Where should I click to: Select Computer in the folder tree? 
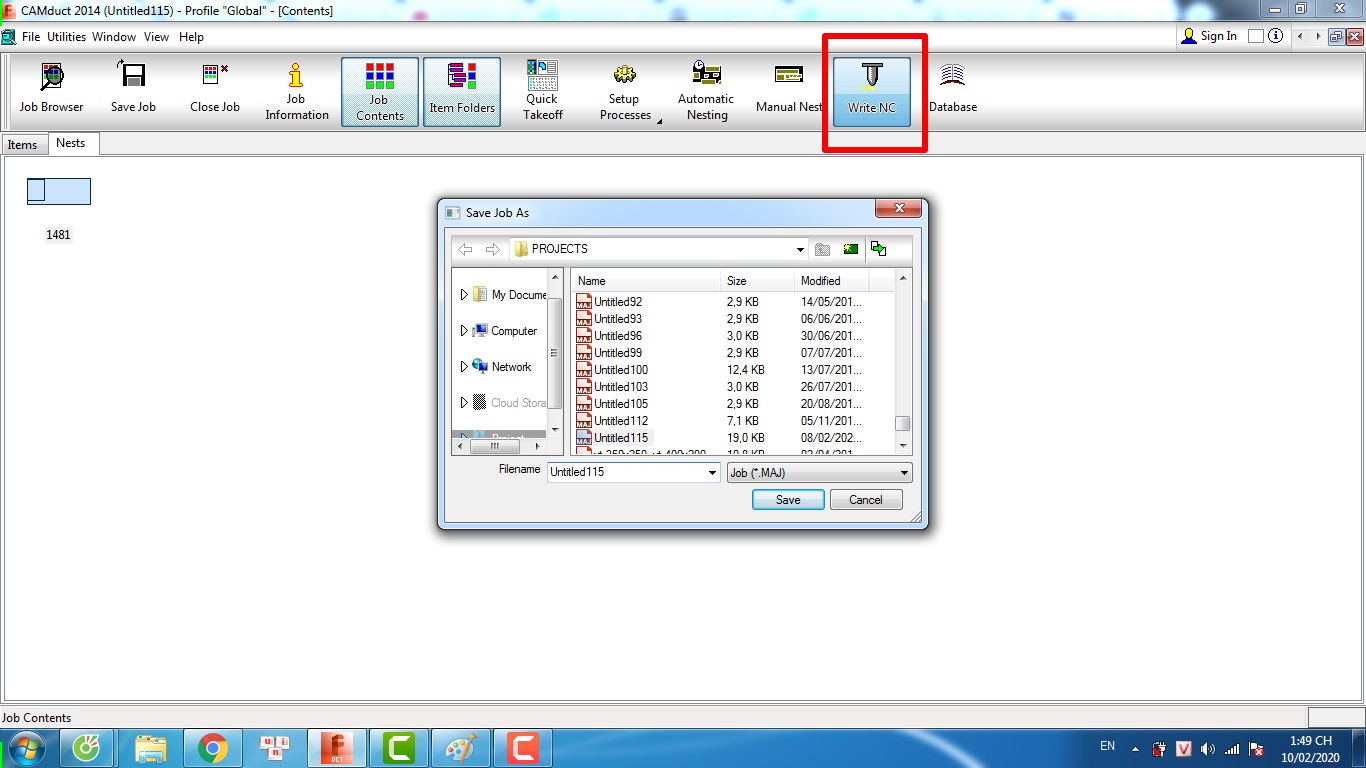click(514, 331)
